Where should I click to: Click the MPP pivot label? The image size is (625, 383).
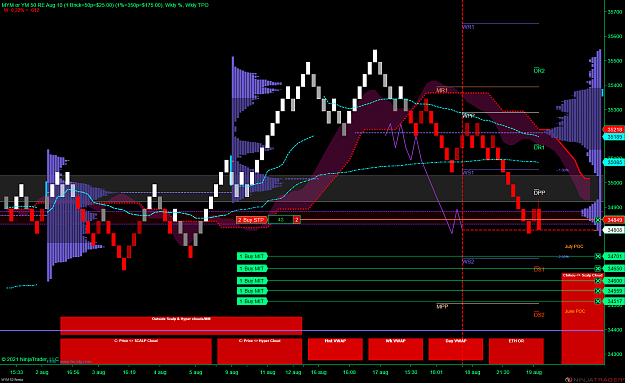(442, 306)
